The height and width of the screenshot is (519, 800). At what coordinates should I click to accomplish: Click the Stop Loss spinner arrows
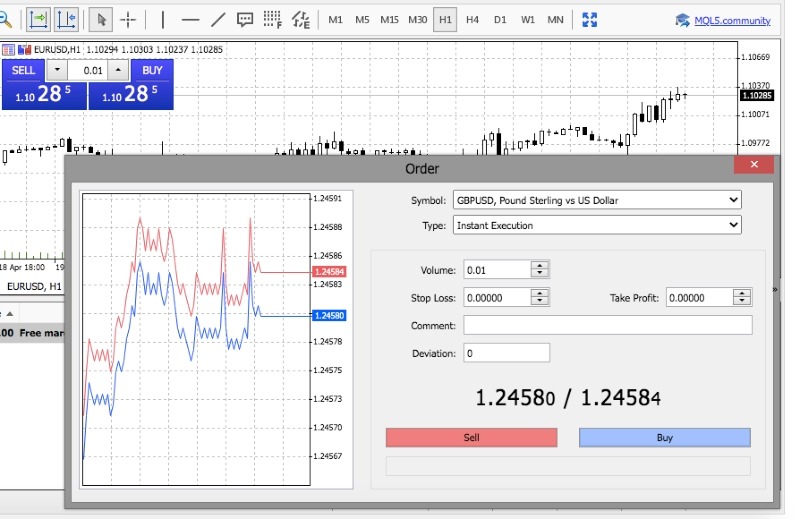[539, 297]
